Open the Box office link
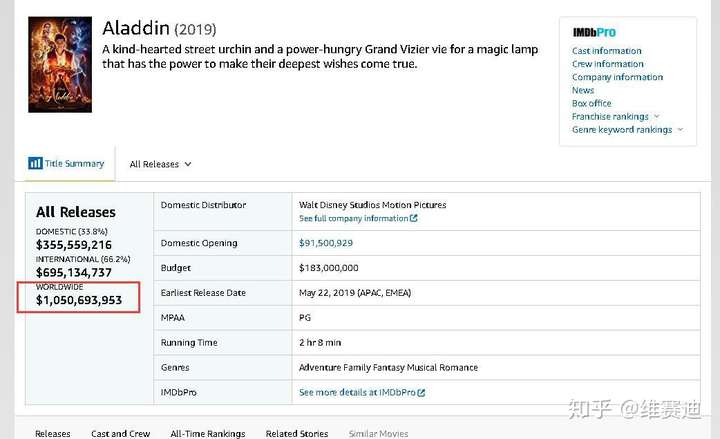The height and width of the screenshot is (439, 720). [x=591, y=103]
